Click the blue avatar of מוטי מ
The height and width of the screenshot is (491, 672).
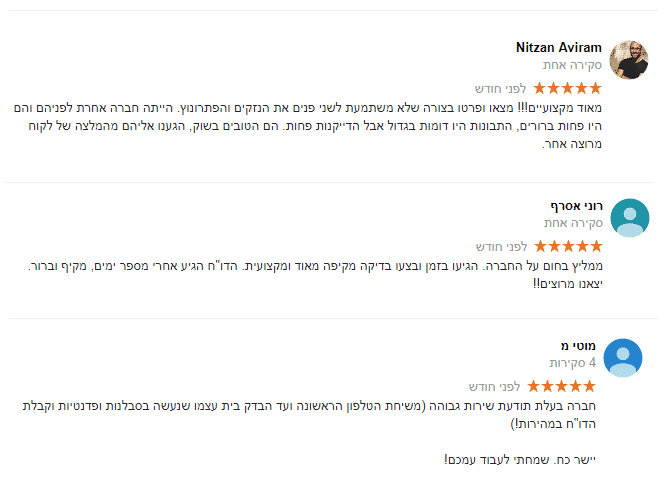(x=623, y=358)
